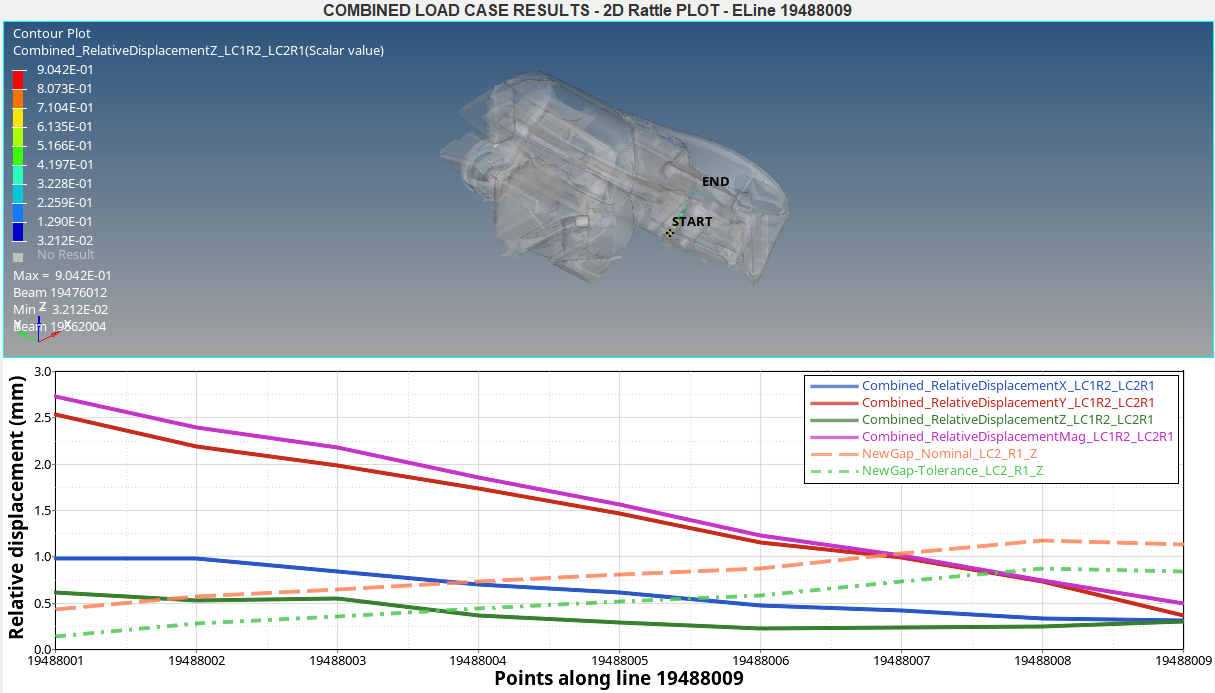Click the Max = 9.042E-01 readout
The width and height of the screenshot is (1215, 693).
[62, 275]
